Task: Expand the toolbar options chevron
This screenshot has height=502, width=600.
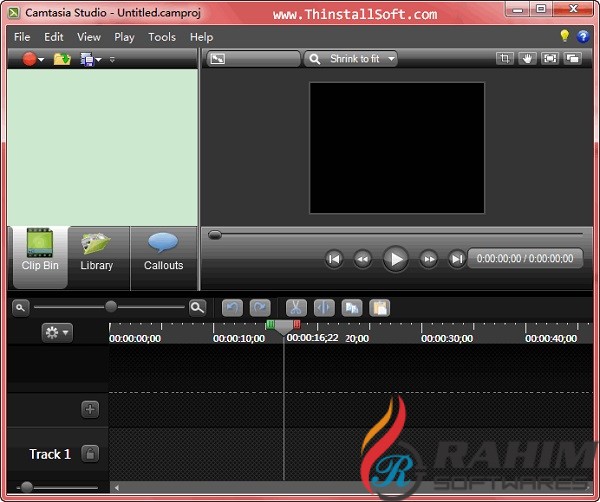Action: click(x=112, y=60)
